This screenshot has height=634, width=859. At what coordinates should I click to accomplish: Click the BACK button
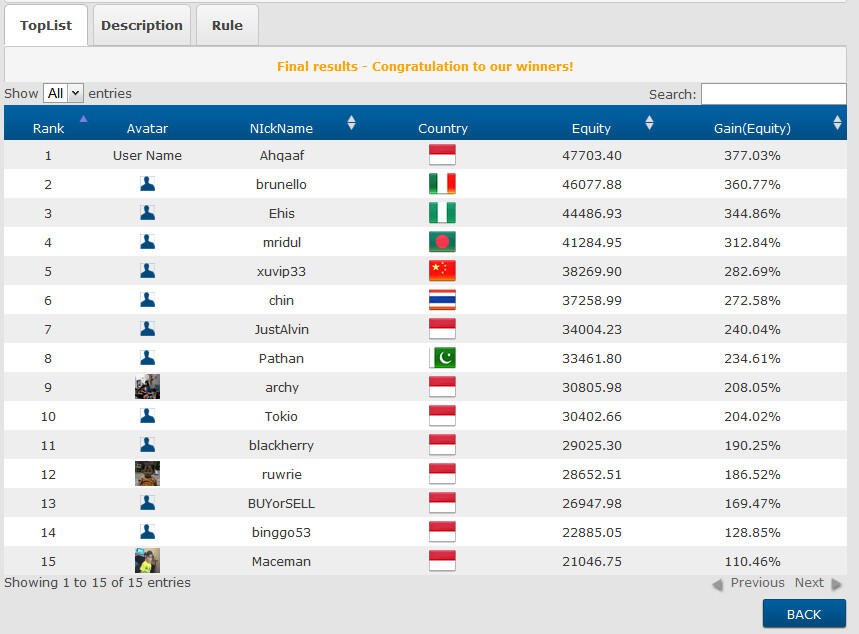tap(804, 614)
